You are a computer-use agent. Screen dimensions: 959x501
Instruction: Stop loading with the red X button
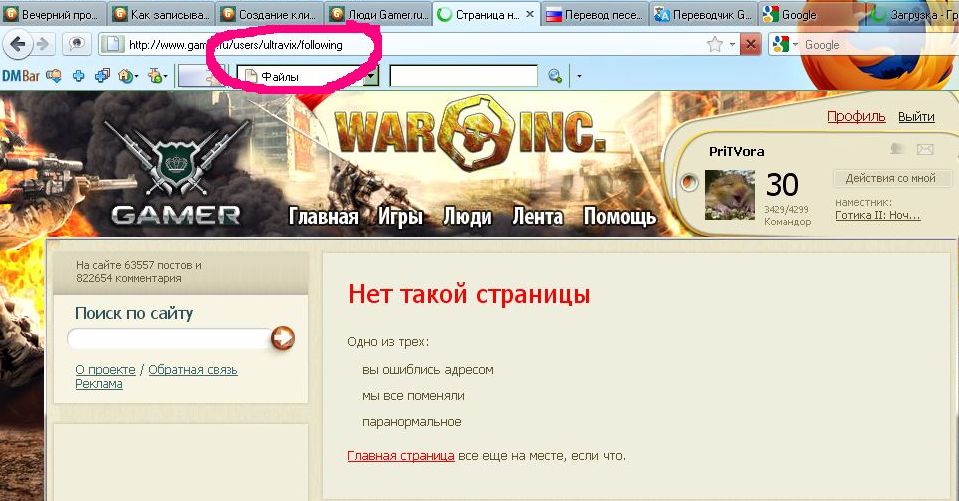[x=750, y=44]
